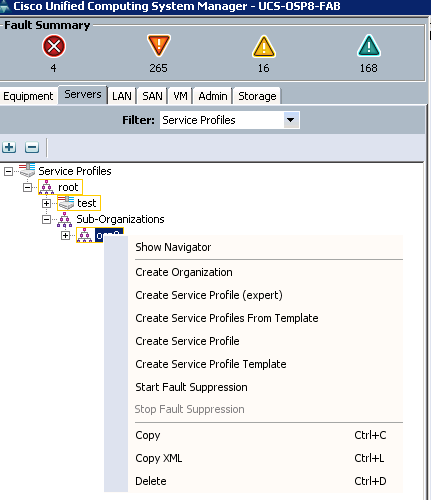Switch to the VM tab
The width and height of the screenshot is (431, 500).
[180, 96]
